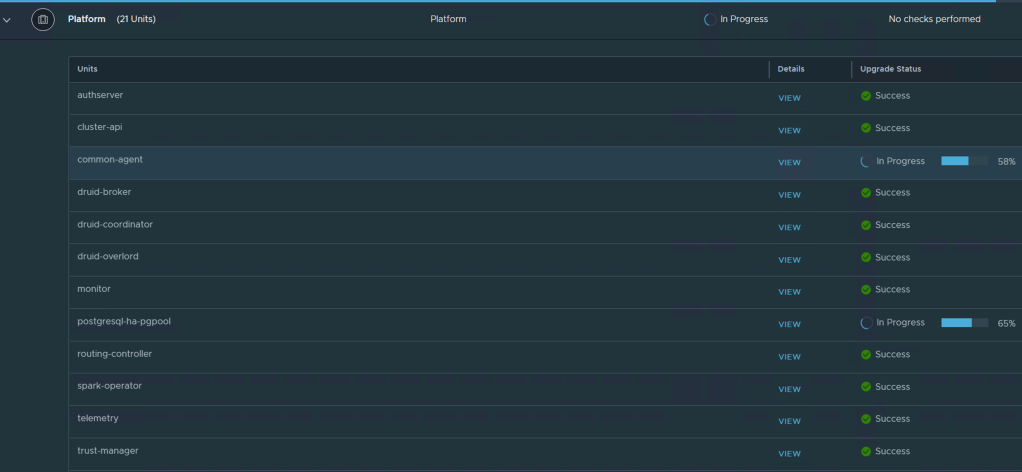This screenshot has height=472, width=1022.
Task: Click the Success check icon for druid-broker
Action: point(866,193)
